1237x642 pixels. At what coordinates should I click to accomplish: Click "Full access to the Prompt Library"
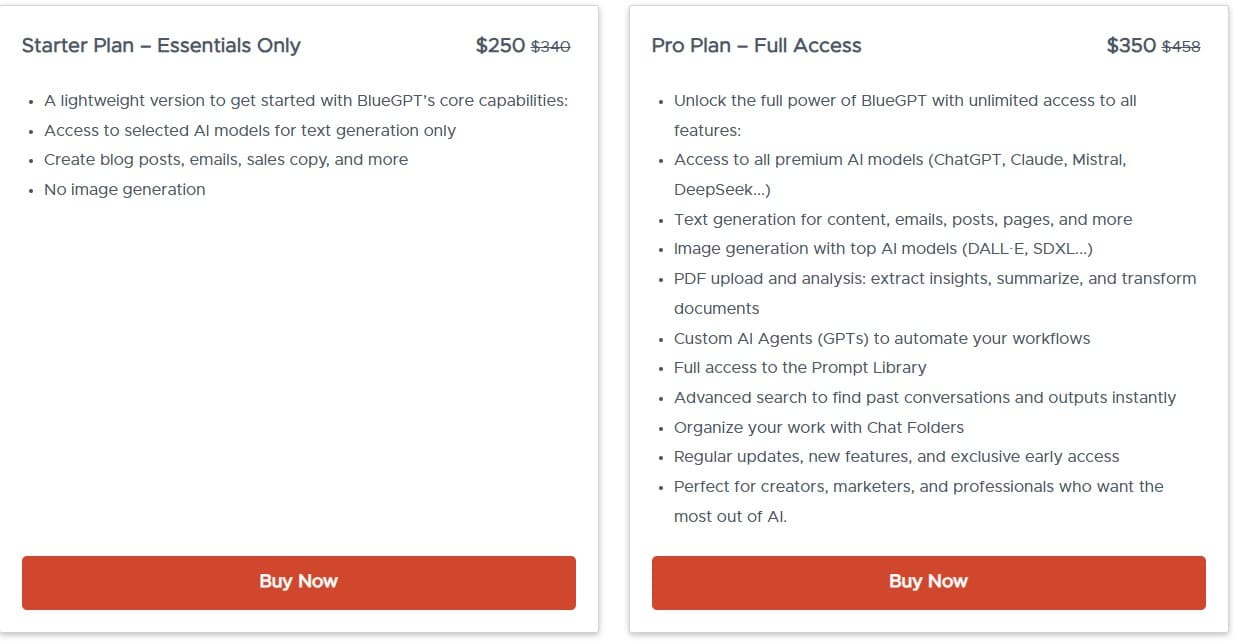[800, 368]
